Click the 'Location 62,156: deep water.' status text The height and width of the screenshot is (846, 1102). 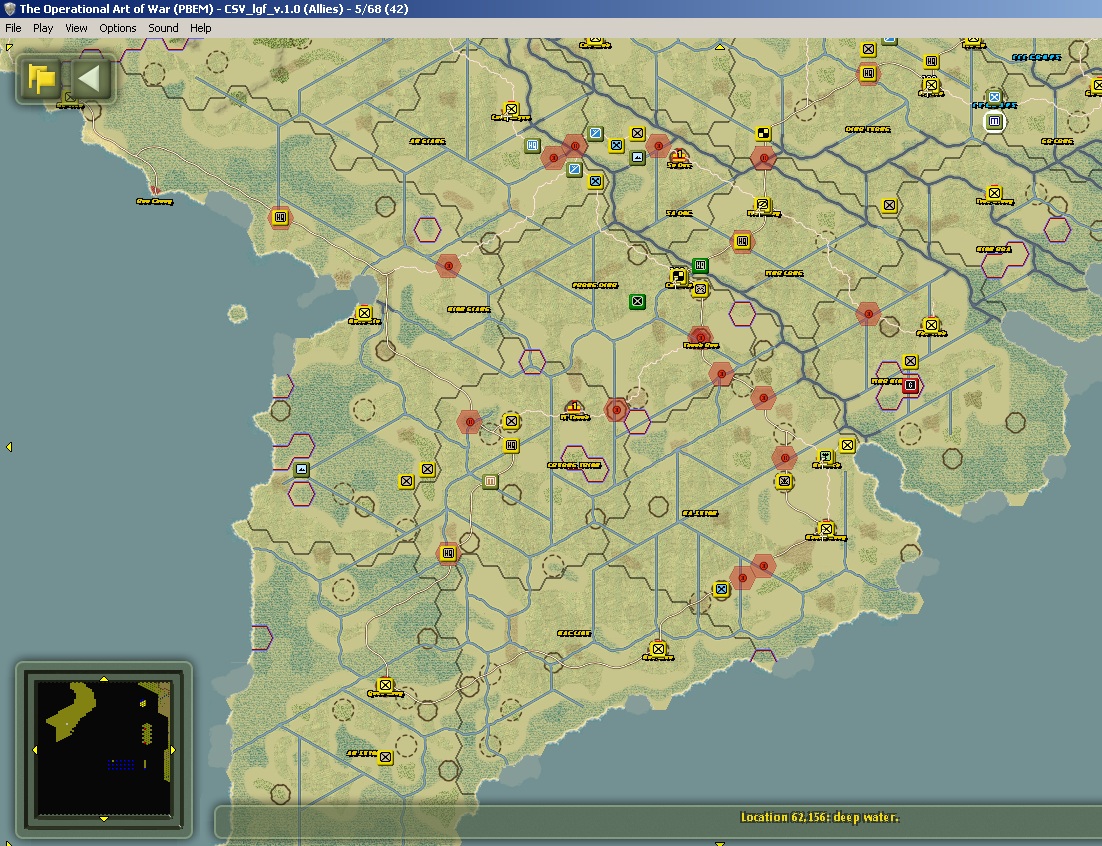(819, 817)
